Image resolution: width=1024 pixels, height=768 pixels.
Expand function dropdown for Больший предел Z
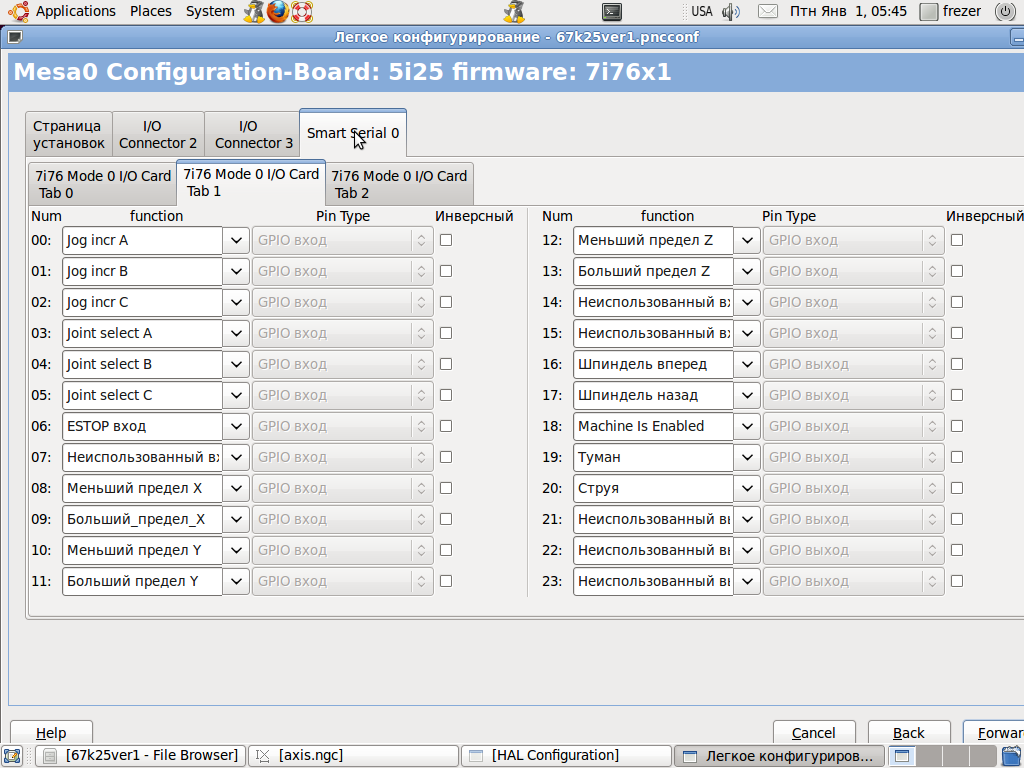tap(746, 271)
